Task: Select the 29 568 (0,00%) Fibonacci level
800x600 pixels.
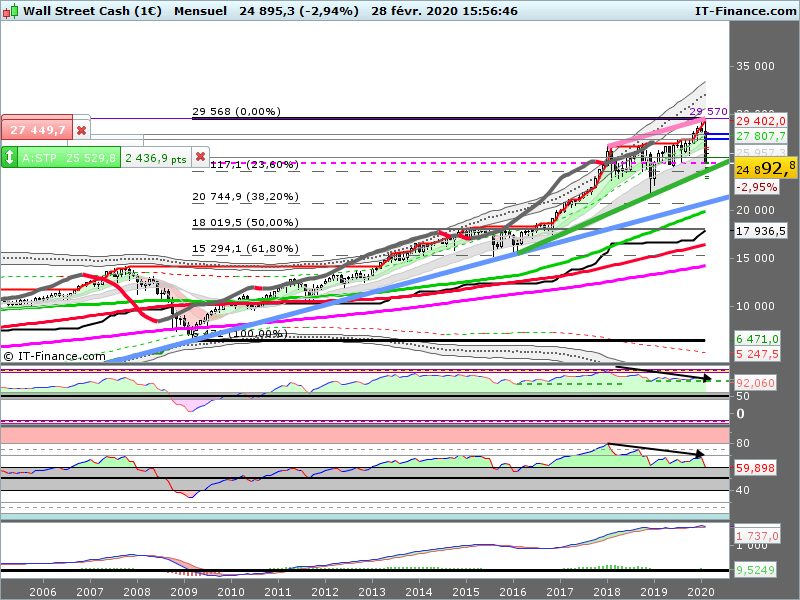Action: [236, 111]
